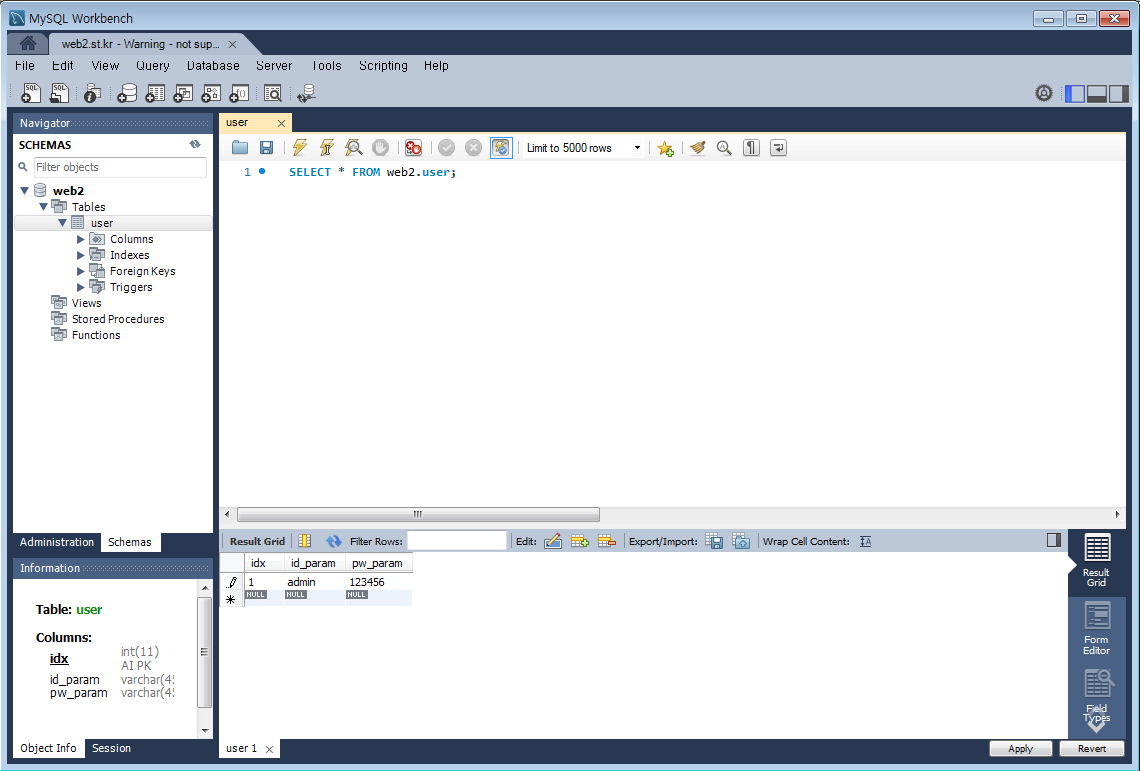Select the user 1 result tab
This screenshot has height=771, width=1140.
coord(241,748)
